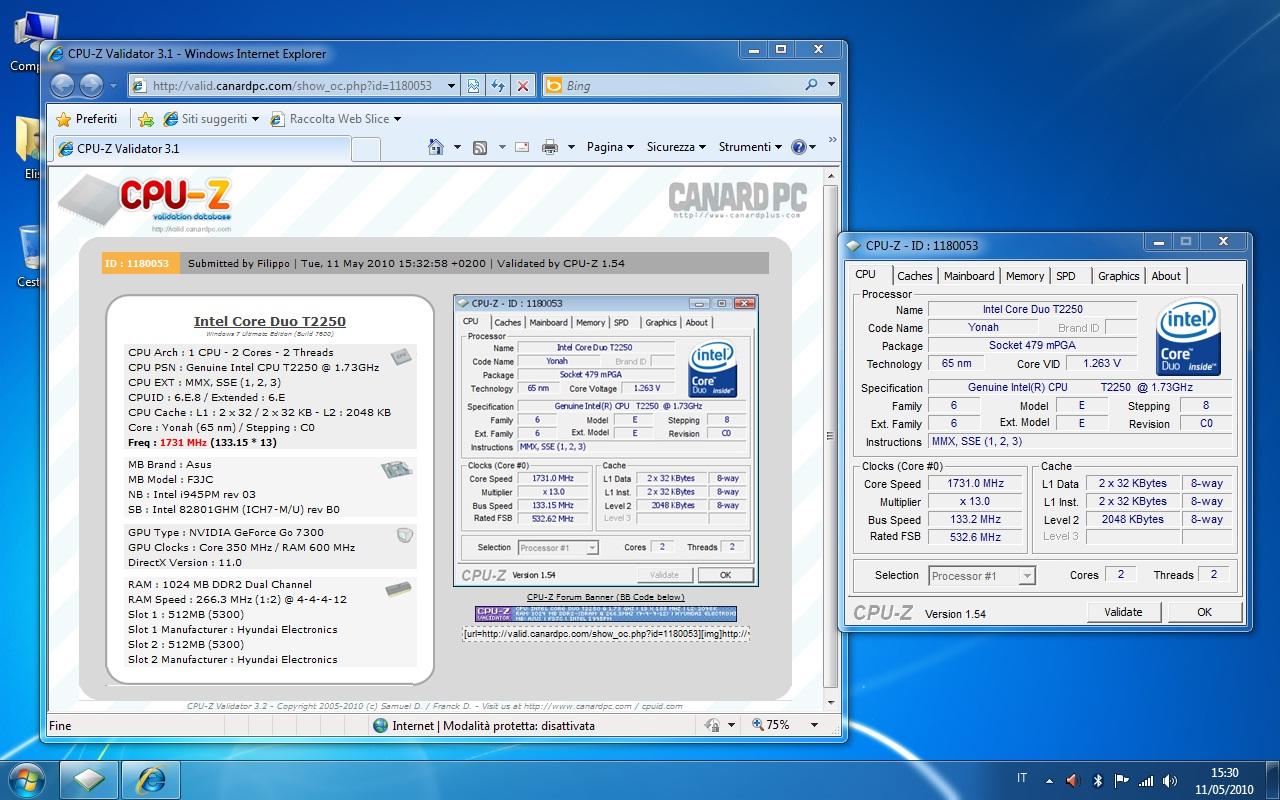Open Bluetooth tray icon
This screenshot has height=800, width=1280.
tap(1098, 780)
